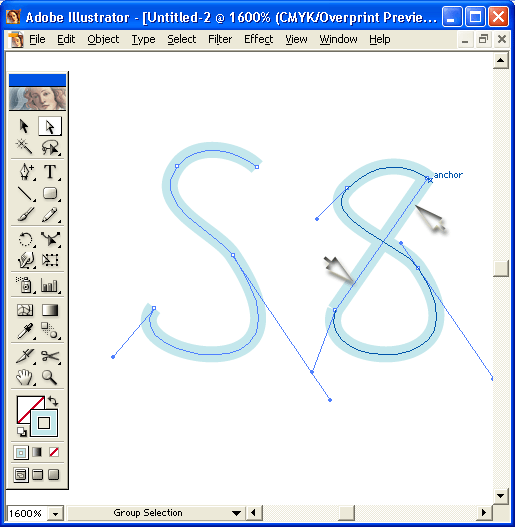Pick the Scissors tool
The width and height of the screenshot is (515, 527).
click(x=50, y=356)
